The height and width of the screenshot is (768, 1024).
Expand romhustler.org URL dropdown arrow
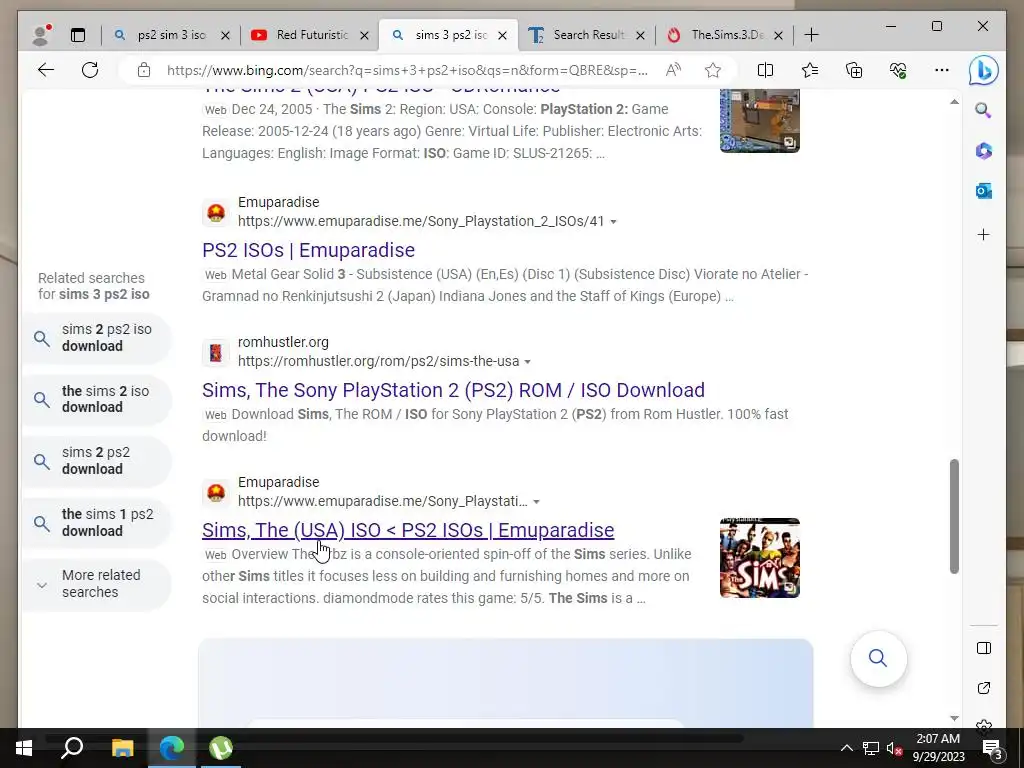(528, 362)
